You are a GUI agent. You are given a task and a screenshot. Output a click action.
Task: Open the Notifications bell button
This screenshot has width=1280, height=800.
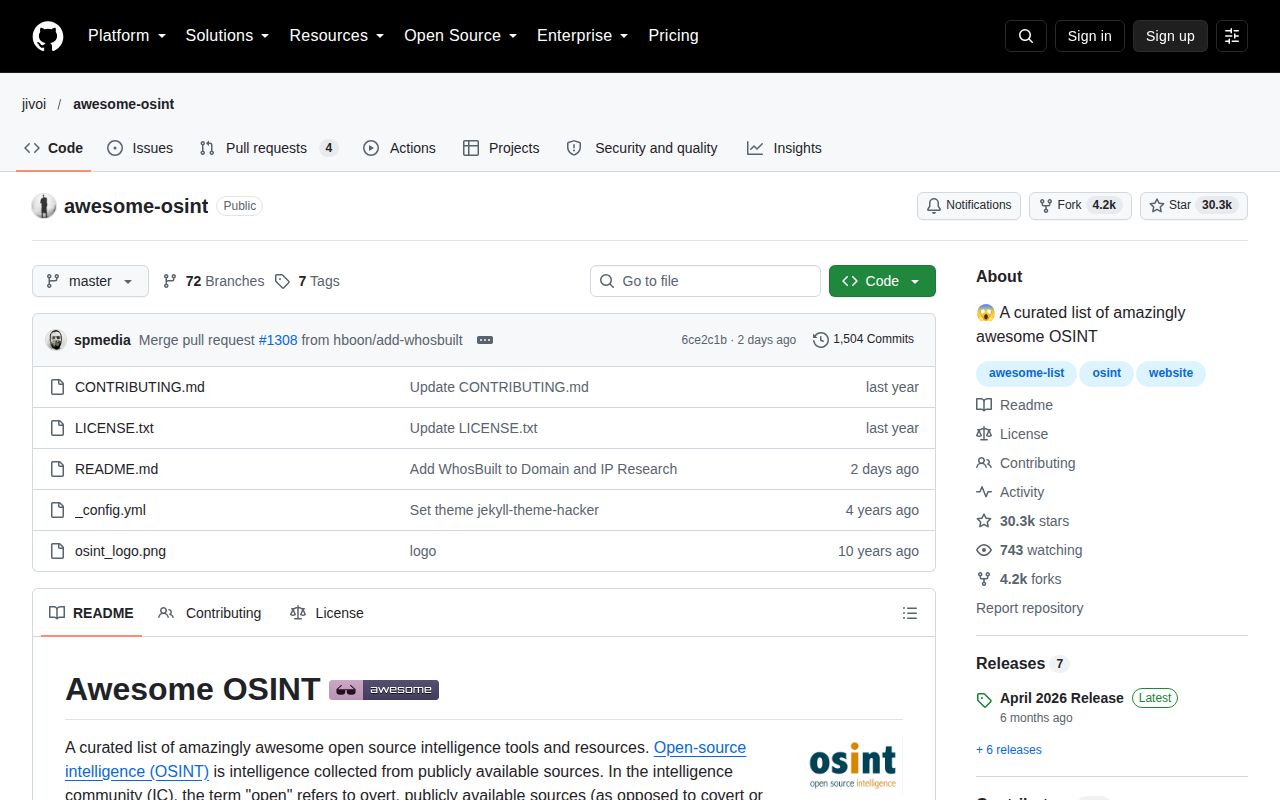coord(969,205)
